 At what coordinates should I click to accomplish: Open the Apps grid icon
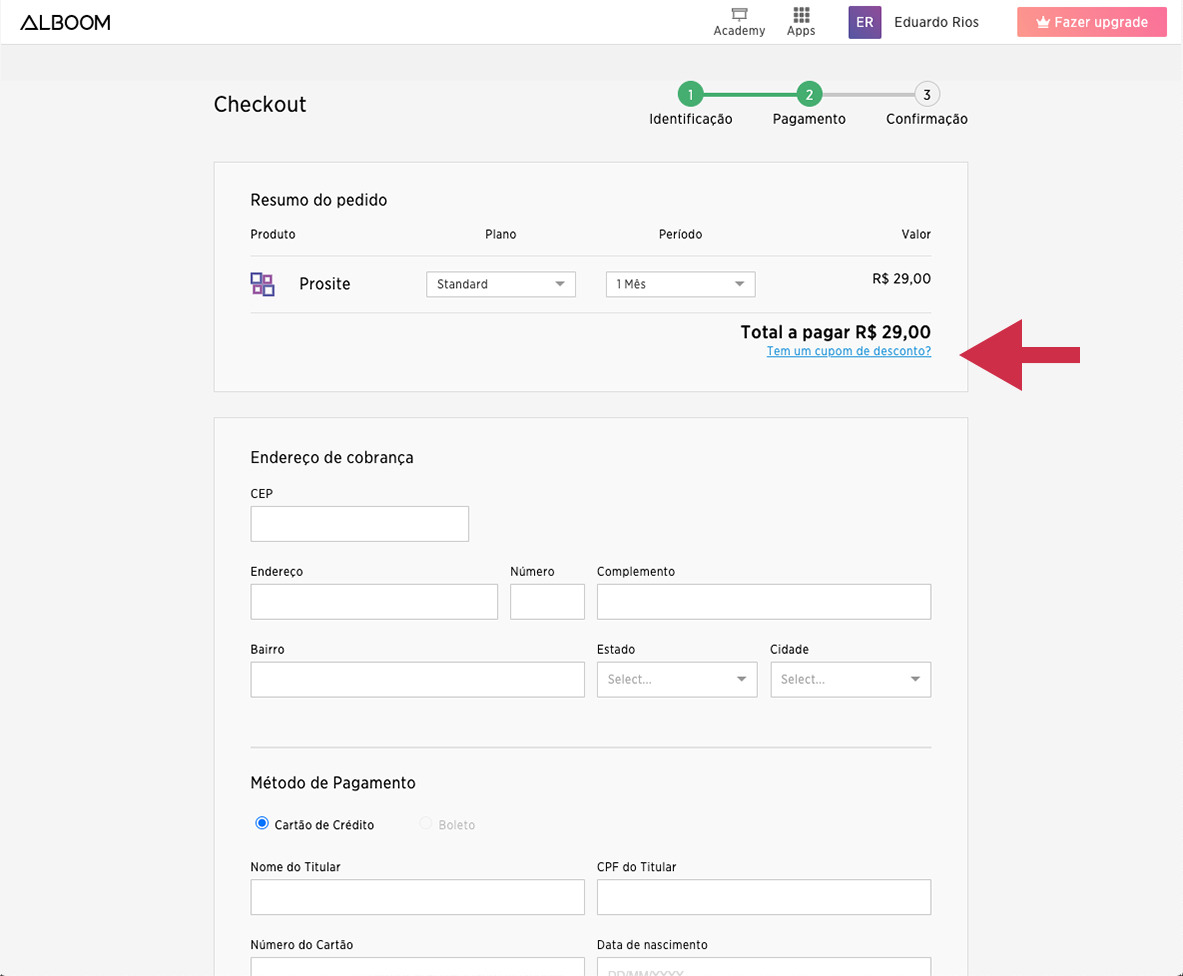click(801, 15)
